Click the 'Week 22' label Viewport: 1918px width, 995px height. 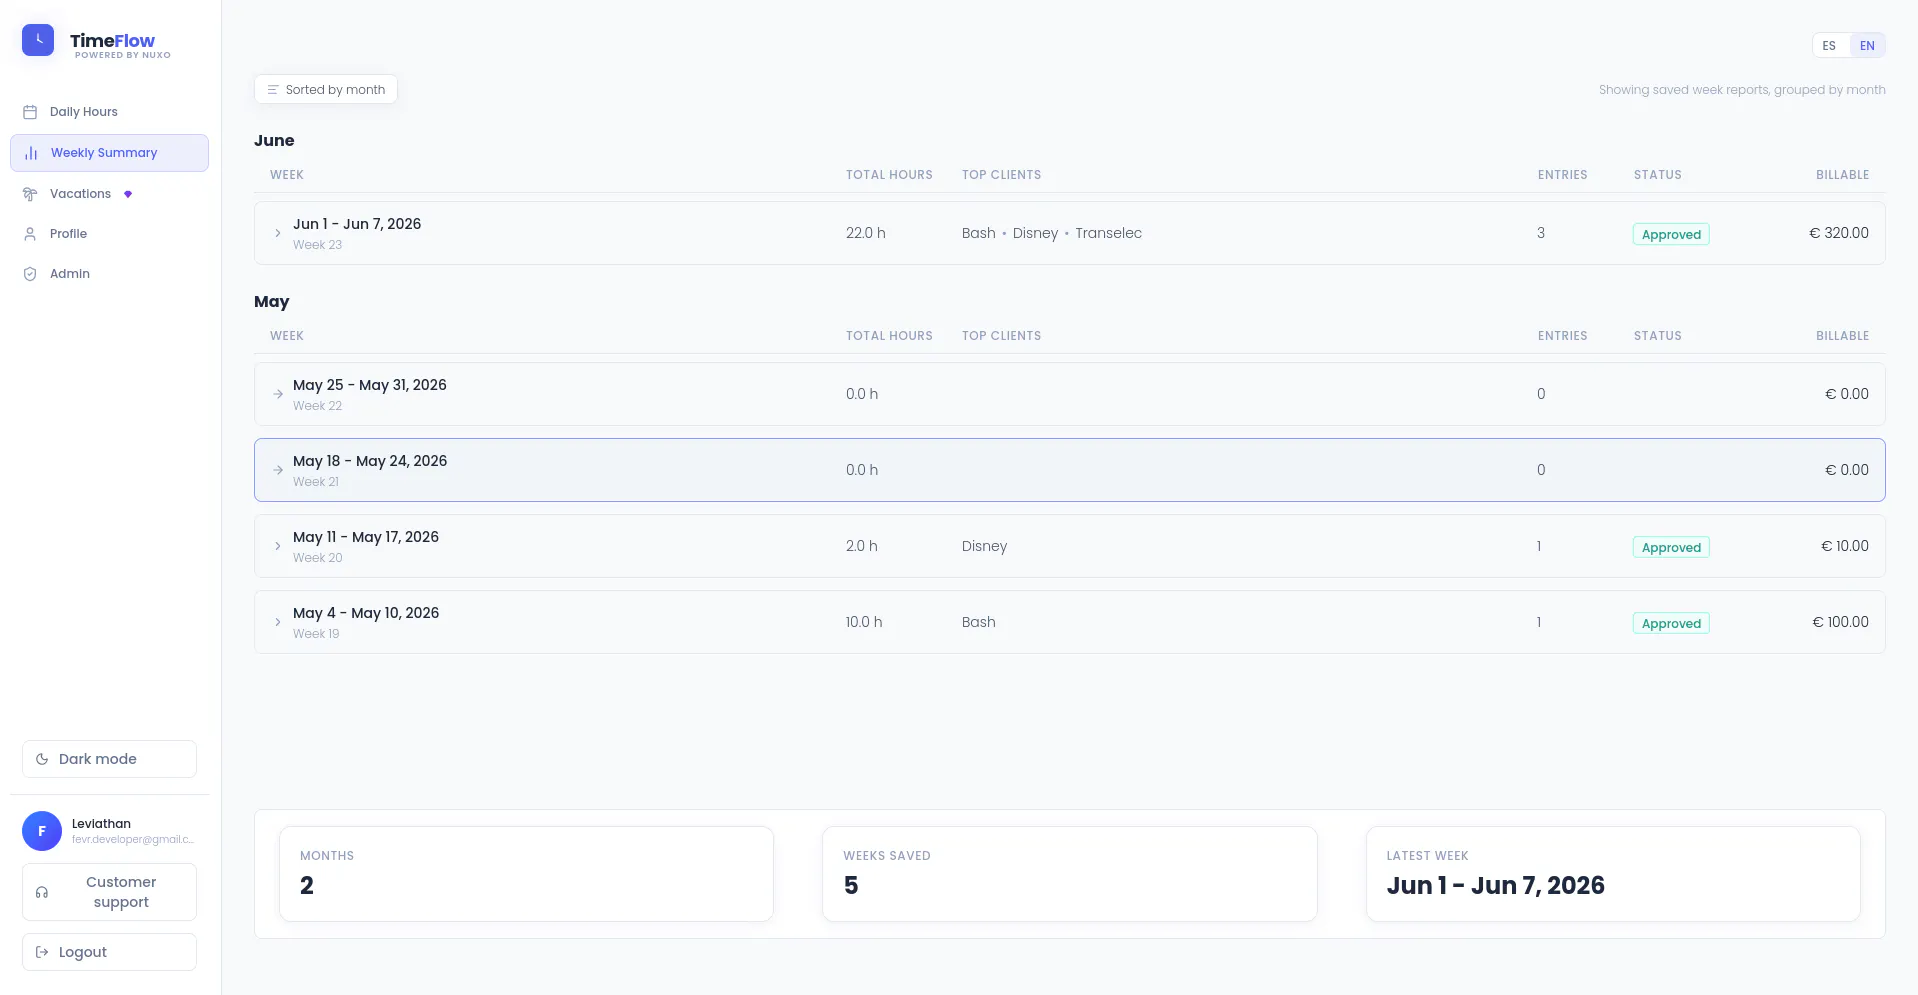click(x=317, y=406)
